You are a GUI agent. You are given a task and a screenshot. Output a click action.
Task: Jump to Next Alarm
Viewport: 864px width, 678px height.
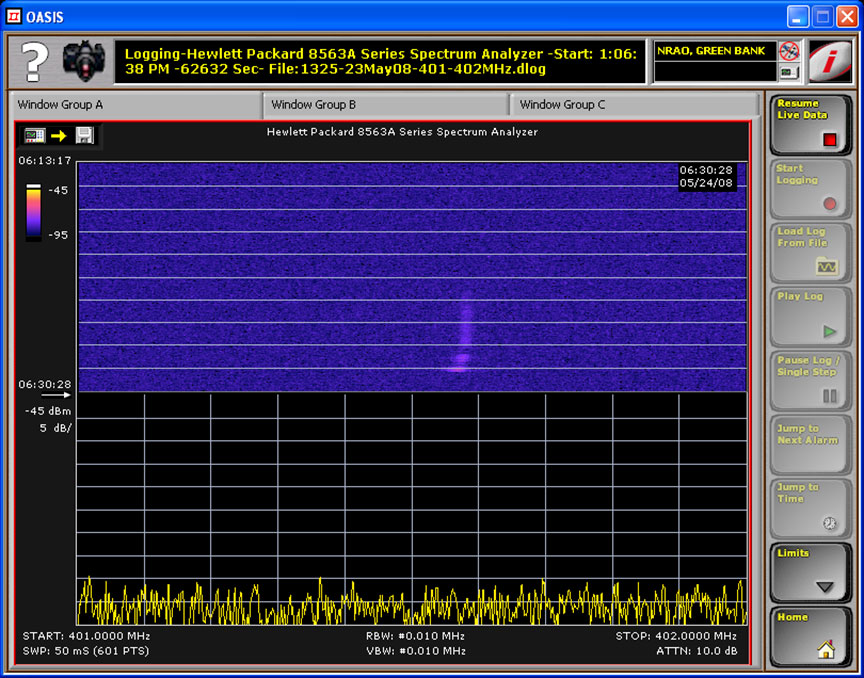coord(811,445)
